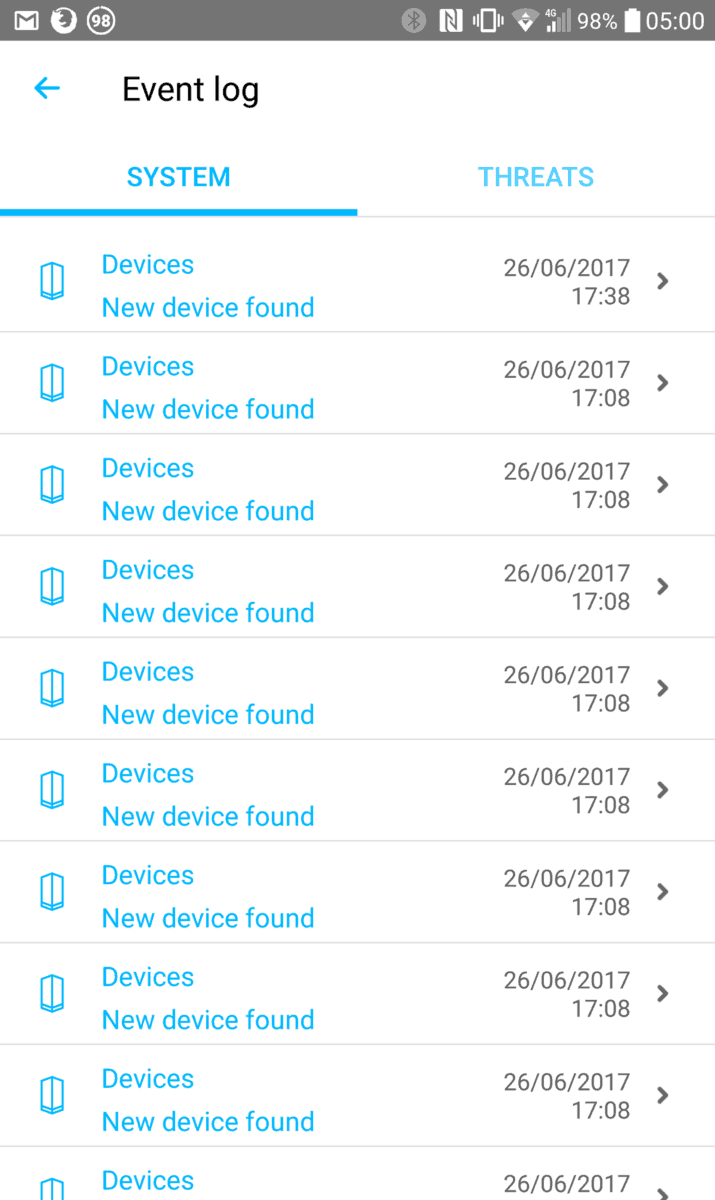The width and height of the screenshot is (715, 1200).
Task: Tap the 'Devices' title of fifth event
Action: click(148, 672)
